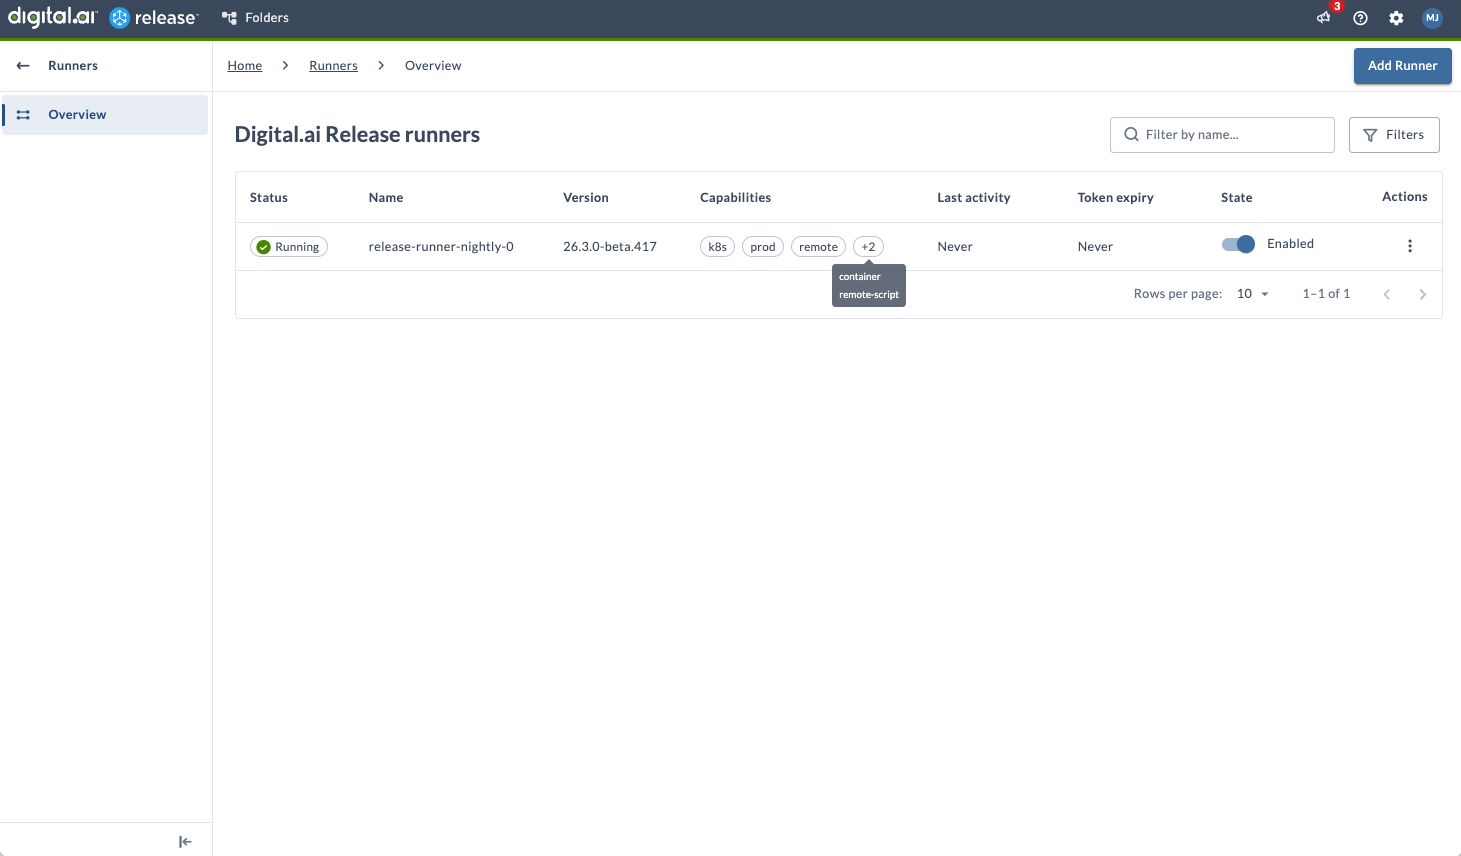The image size is (1461, 856).
Task: Disable the runner with the Enabled toggle
Action: click(x=1238, y=244)
